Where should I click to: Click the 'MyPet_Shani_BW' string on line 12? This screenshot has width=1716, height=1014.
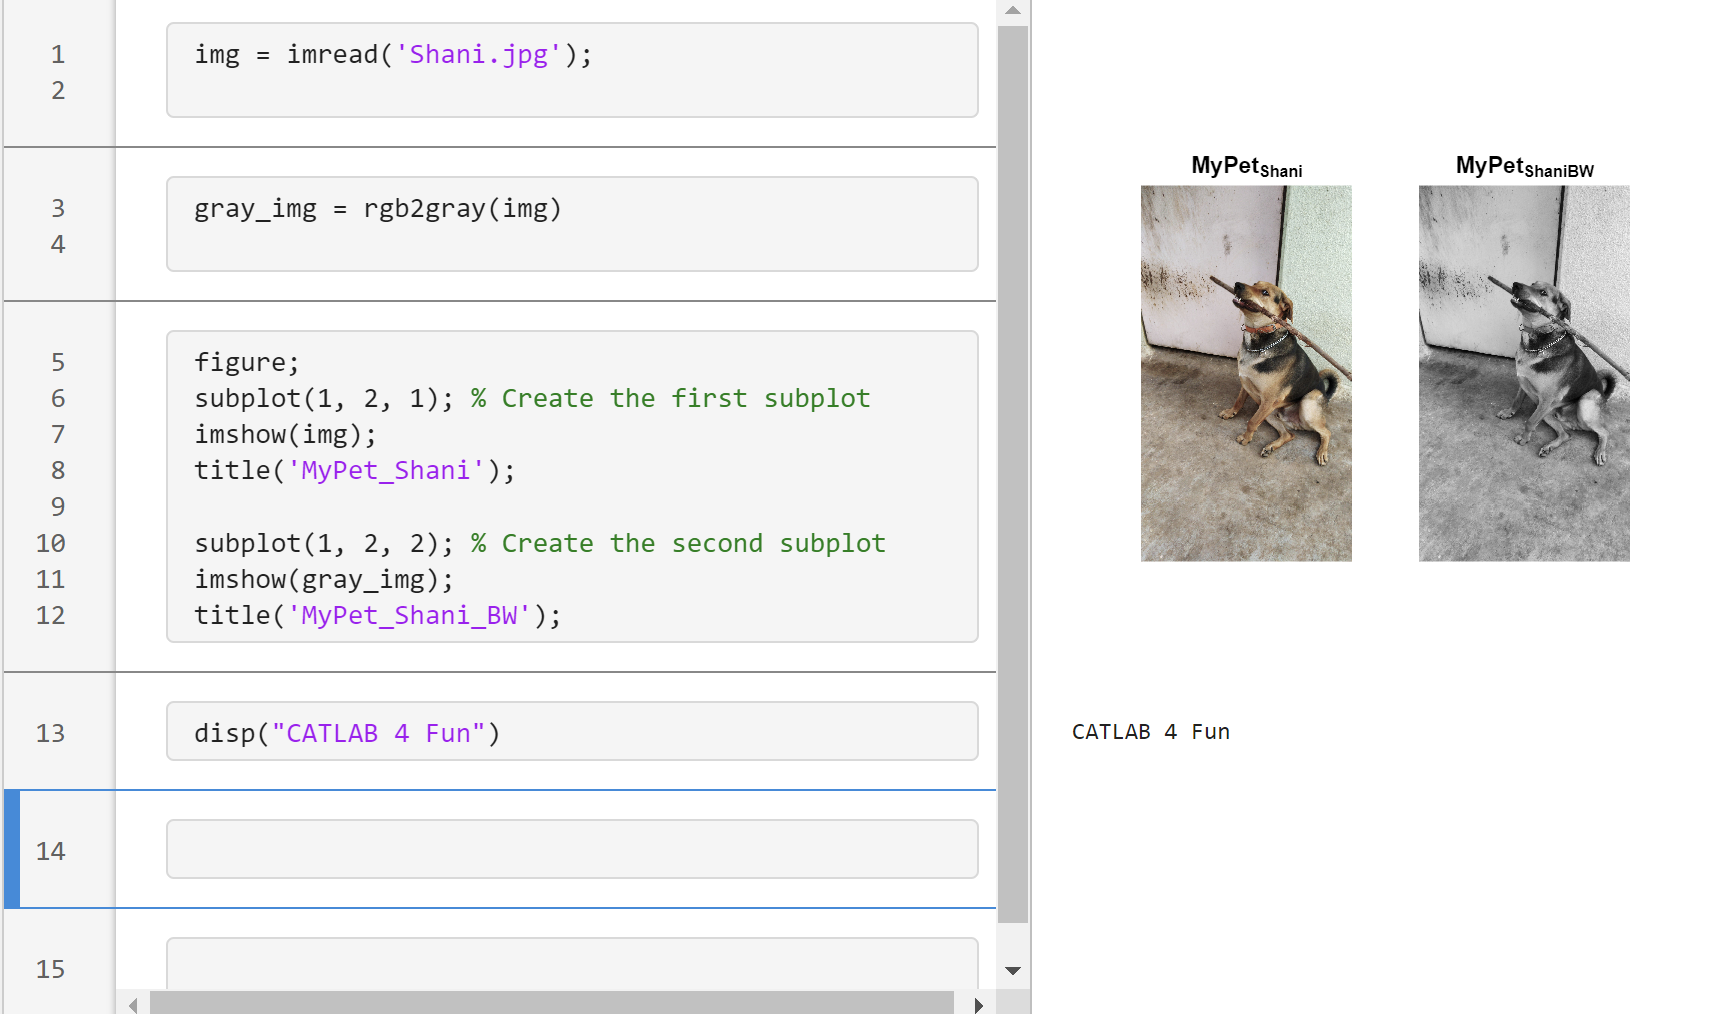tap(409, 616)
